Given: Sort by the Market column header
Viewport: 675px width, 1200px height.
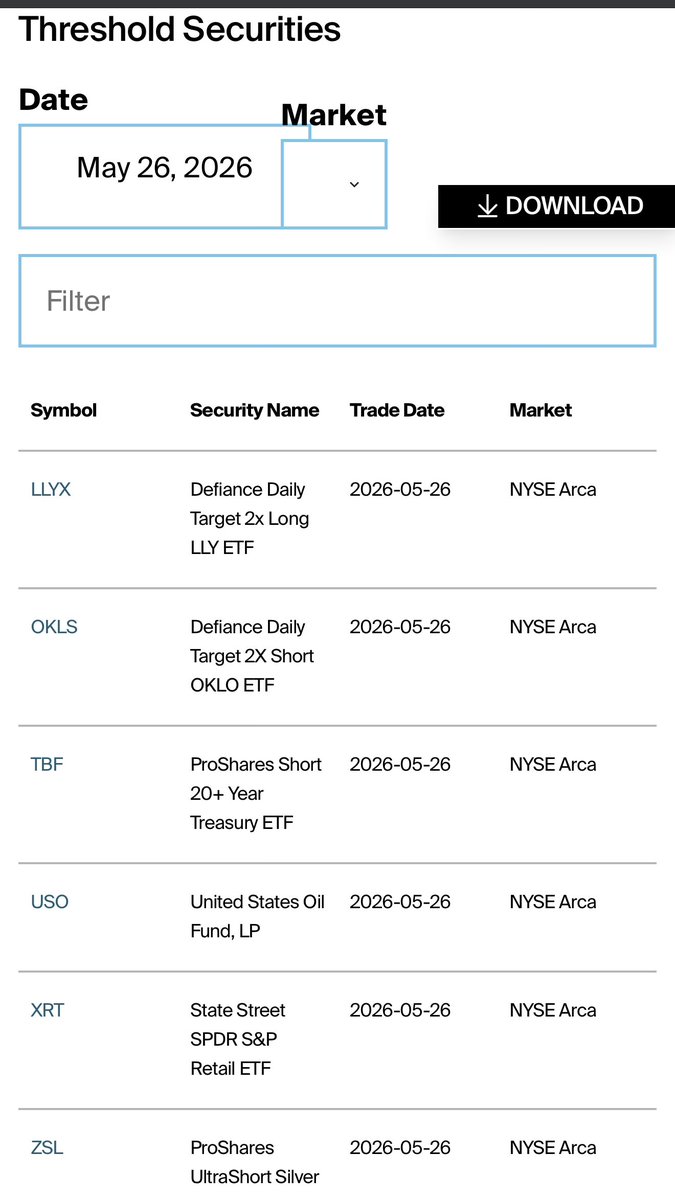Looking at the screenshot, I should (x=541, y=410).
